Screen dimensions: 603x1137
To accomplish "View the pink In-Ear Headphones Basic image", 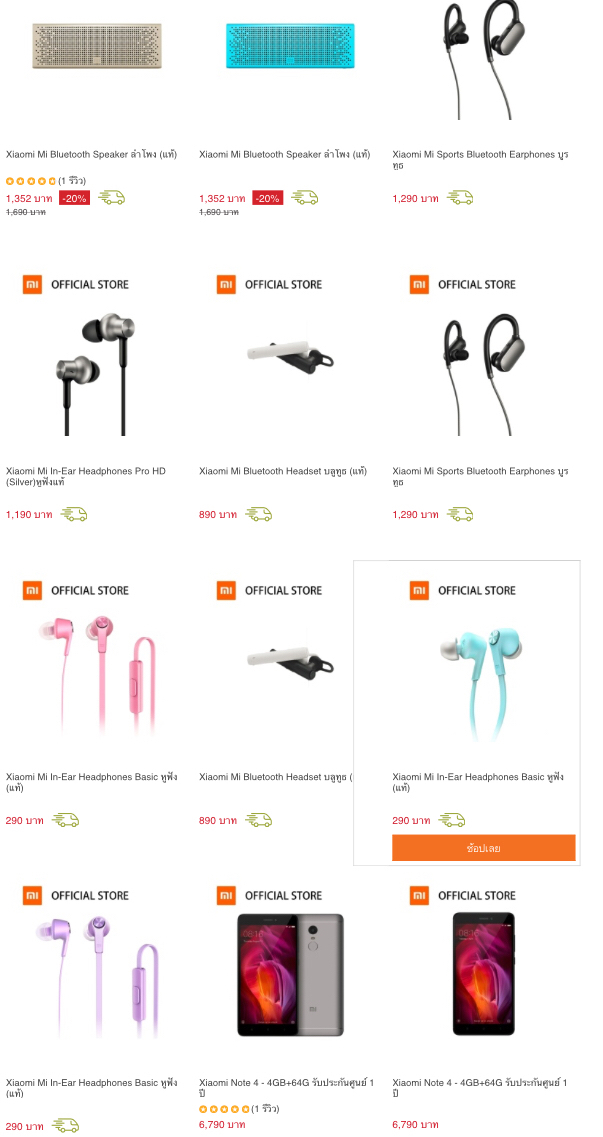I will coord(97,674).
